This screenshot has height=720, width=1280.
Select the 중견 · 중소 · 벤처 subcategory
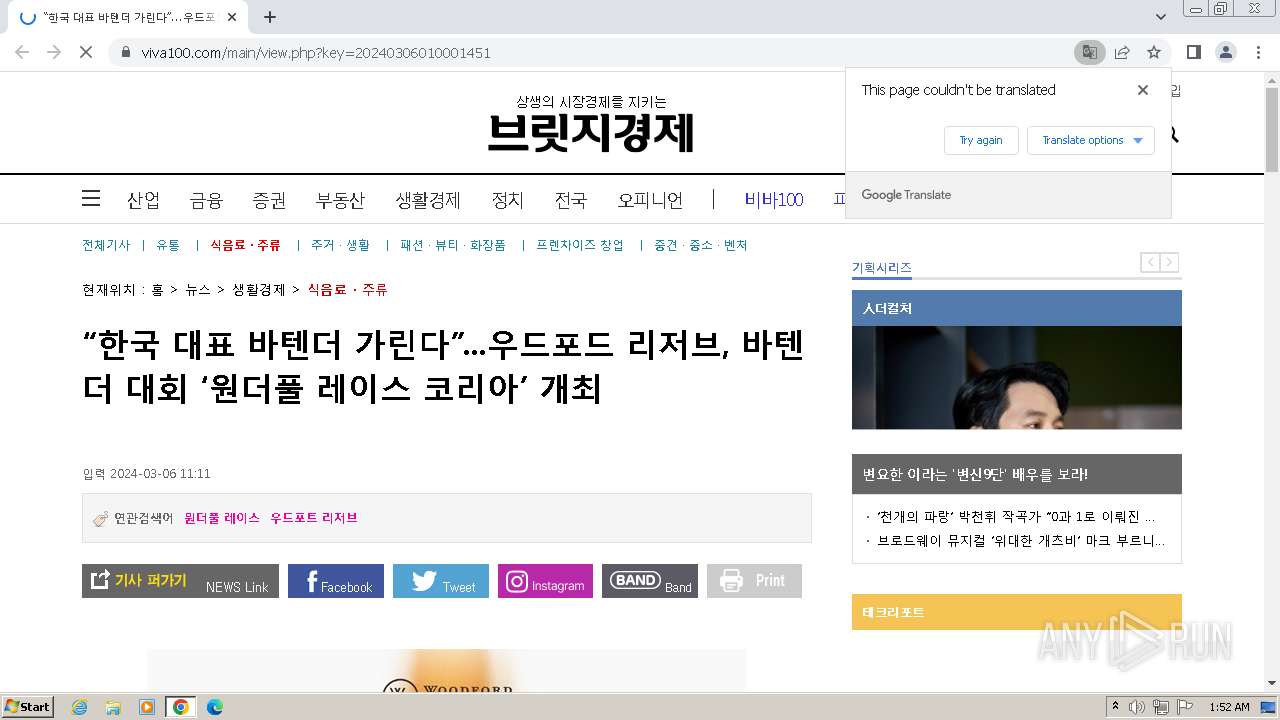tap(701, 245)
